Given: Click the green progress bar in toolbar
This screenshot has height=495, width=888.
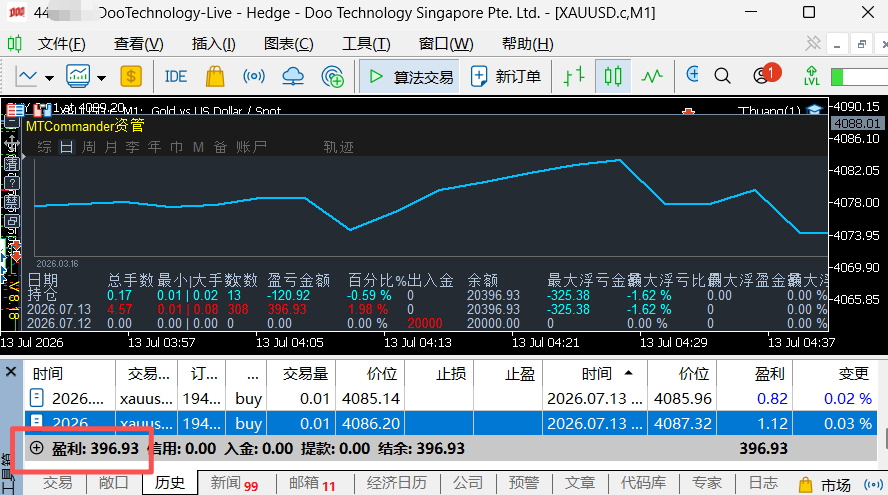Looking at the screenshot, I should (859, 76).
